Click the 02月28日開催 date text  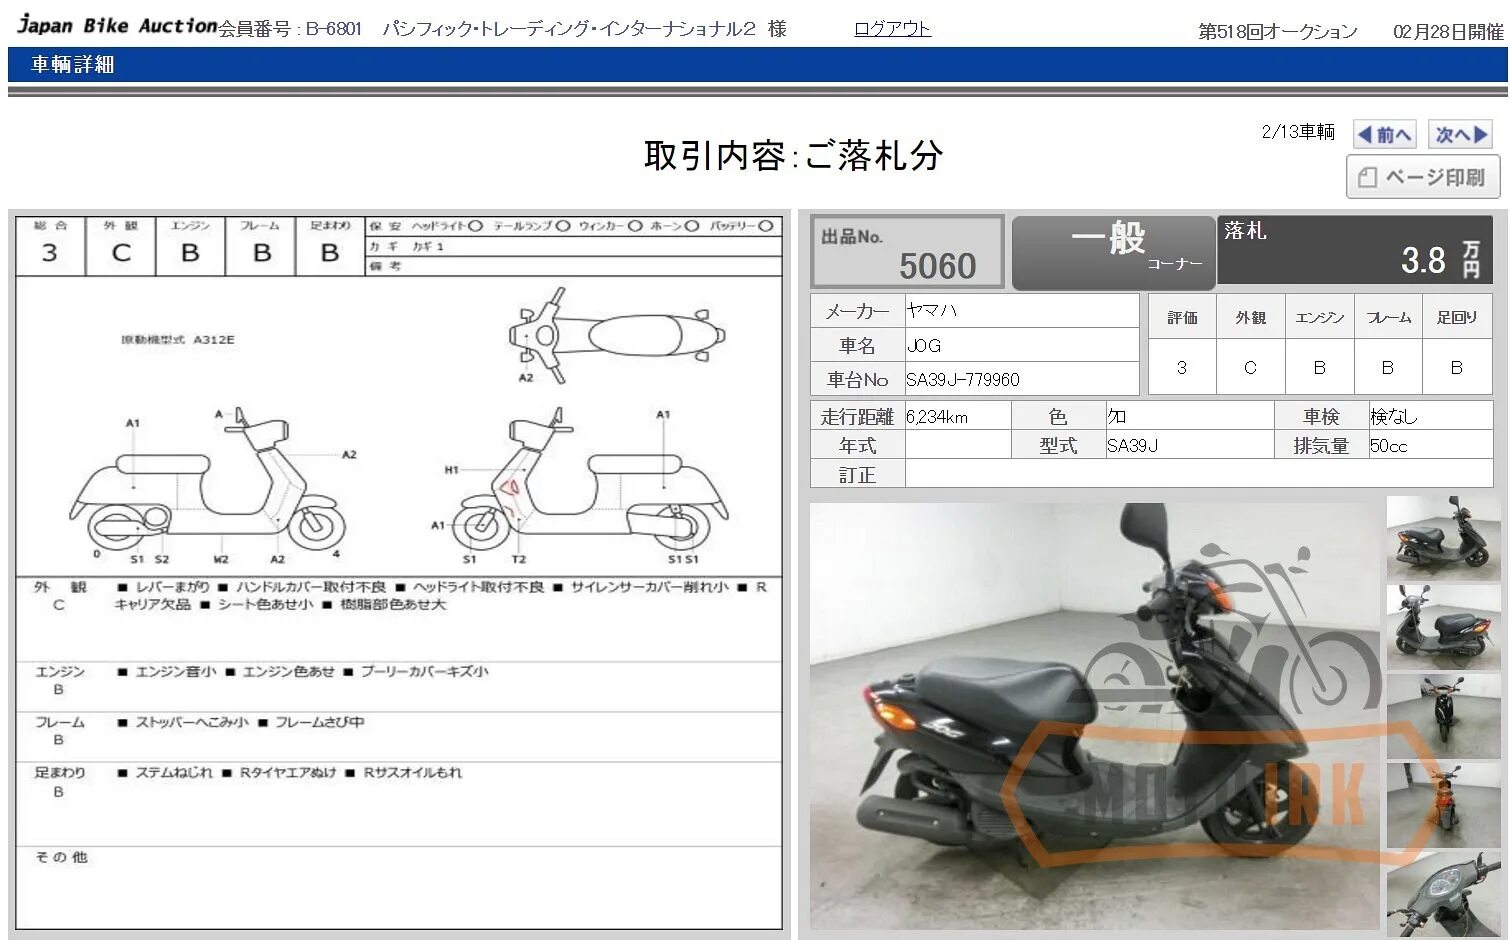click(1448, 31)
